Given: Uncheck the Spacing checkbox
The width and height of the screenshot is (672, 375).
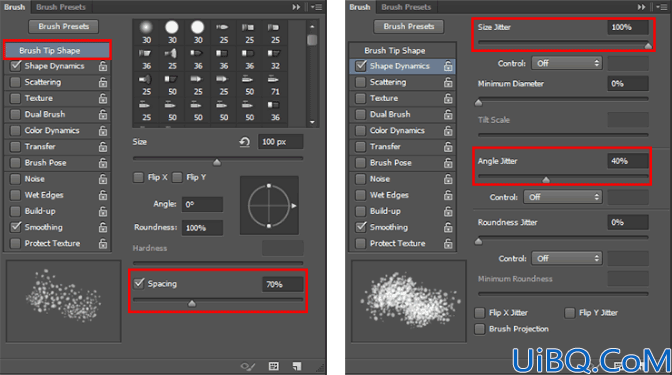Looking at the screenshot, I should pos(139,283).
